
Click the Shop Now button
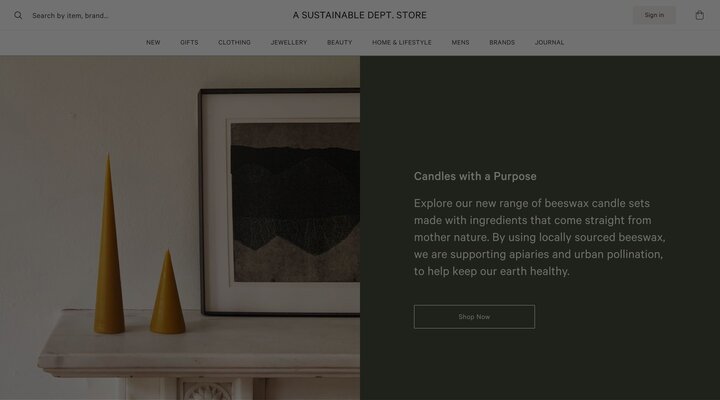tap(474, 317)
